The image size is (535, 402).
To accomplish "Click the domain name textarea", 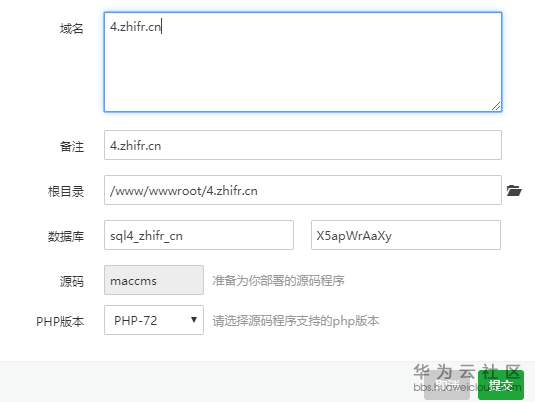I will (303, 62).
